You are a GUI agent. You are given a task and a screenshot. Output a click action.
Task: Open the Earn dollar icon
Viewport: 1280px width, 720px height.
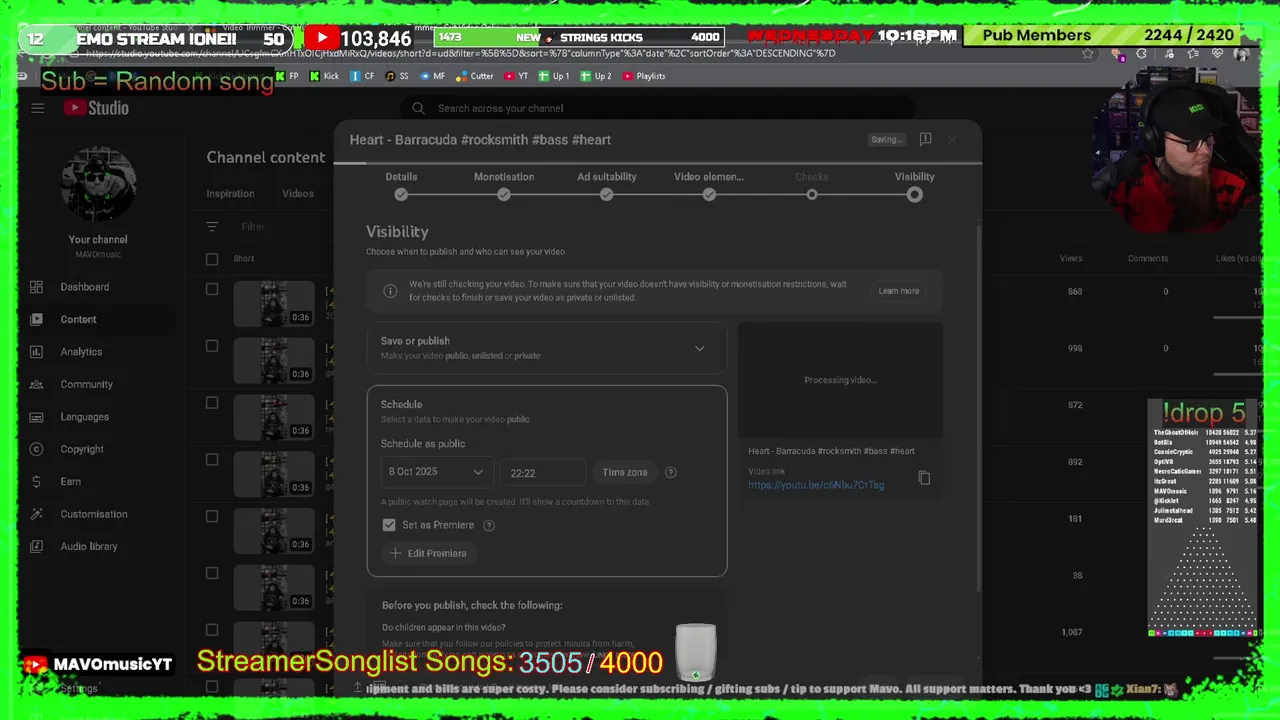(x=37, y=481)
